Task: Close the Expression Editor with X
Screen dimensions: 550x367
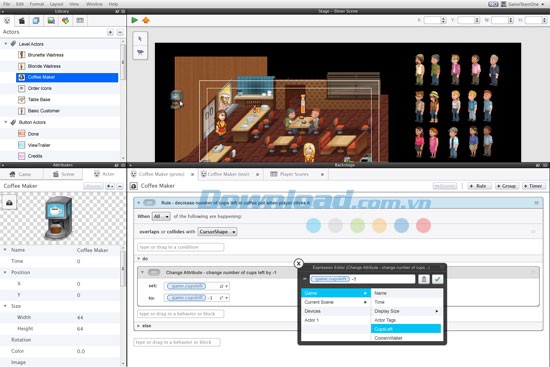Action: [299, 263]
